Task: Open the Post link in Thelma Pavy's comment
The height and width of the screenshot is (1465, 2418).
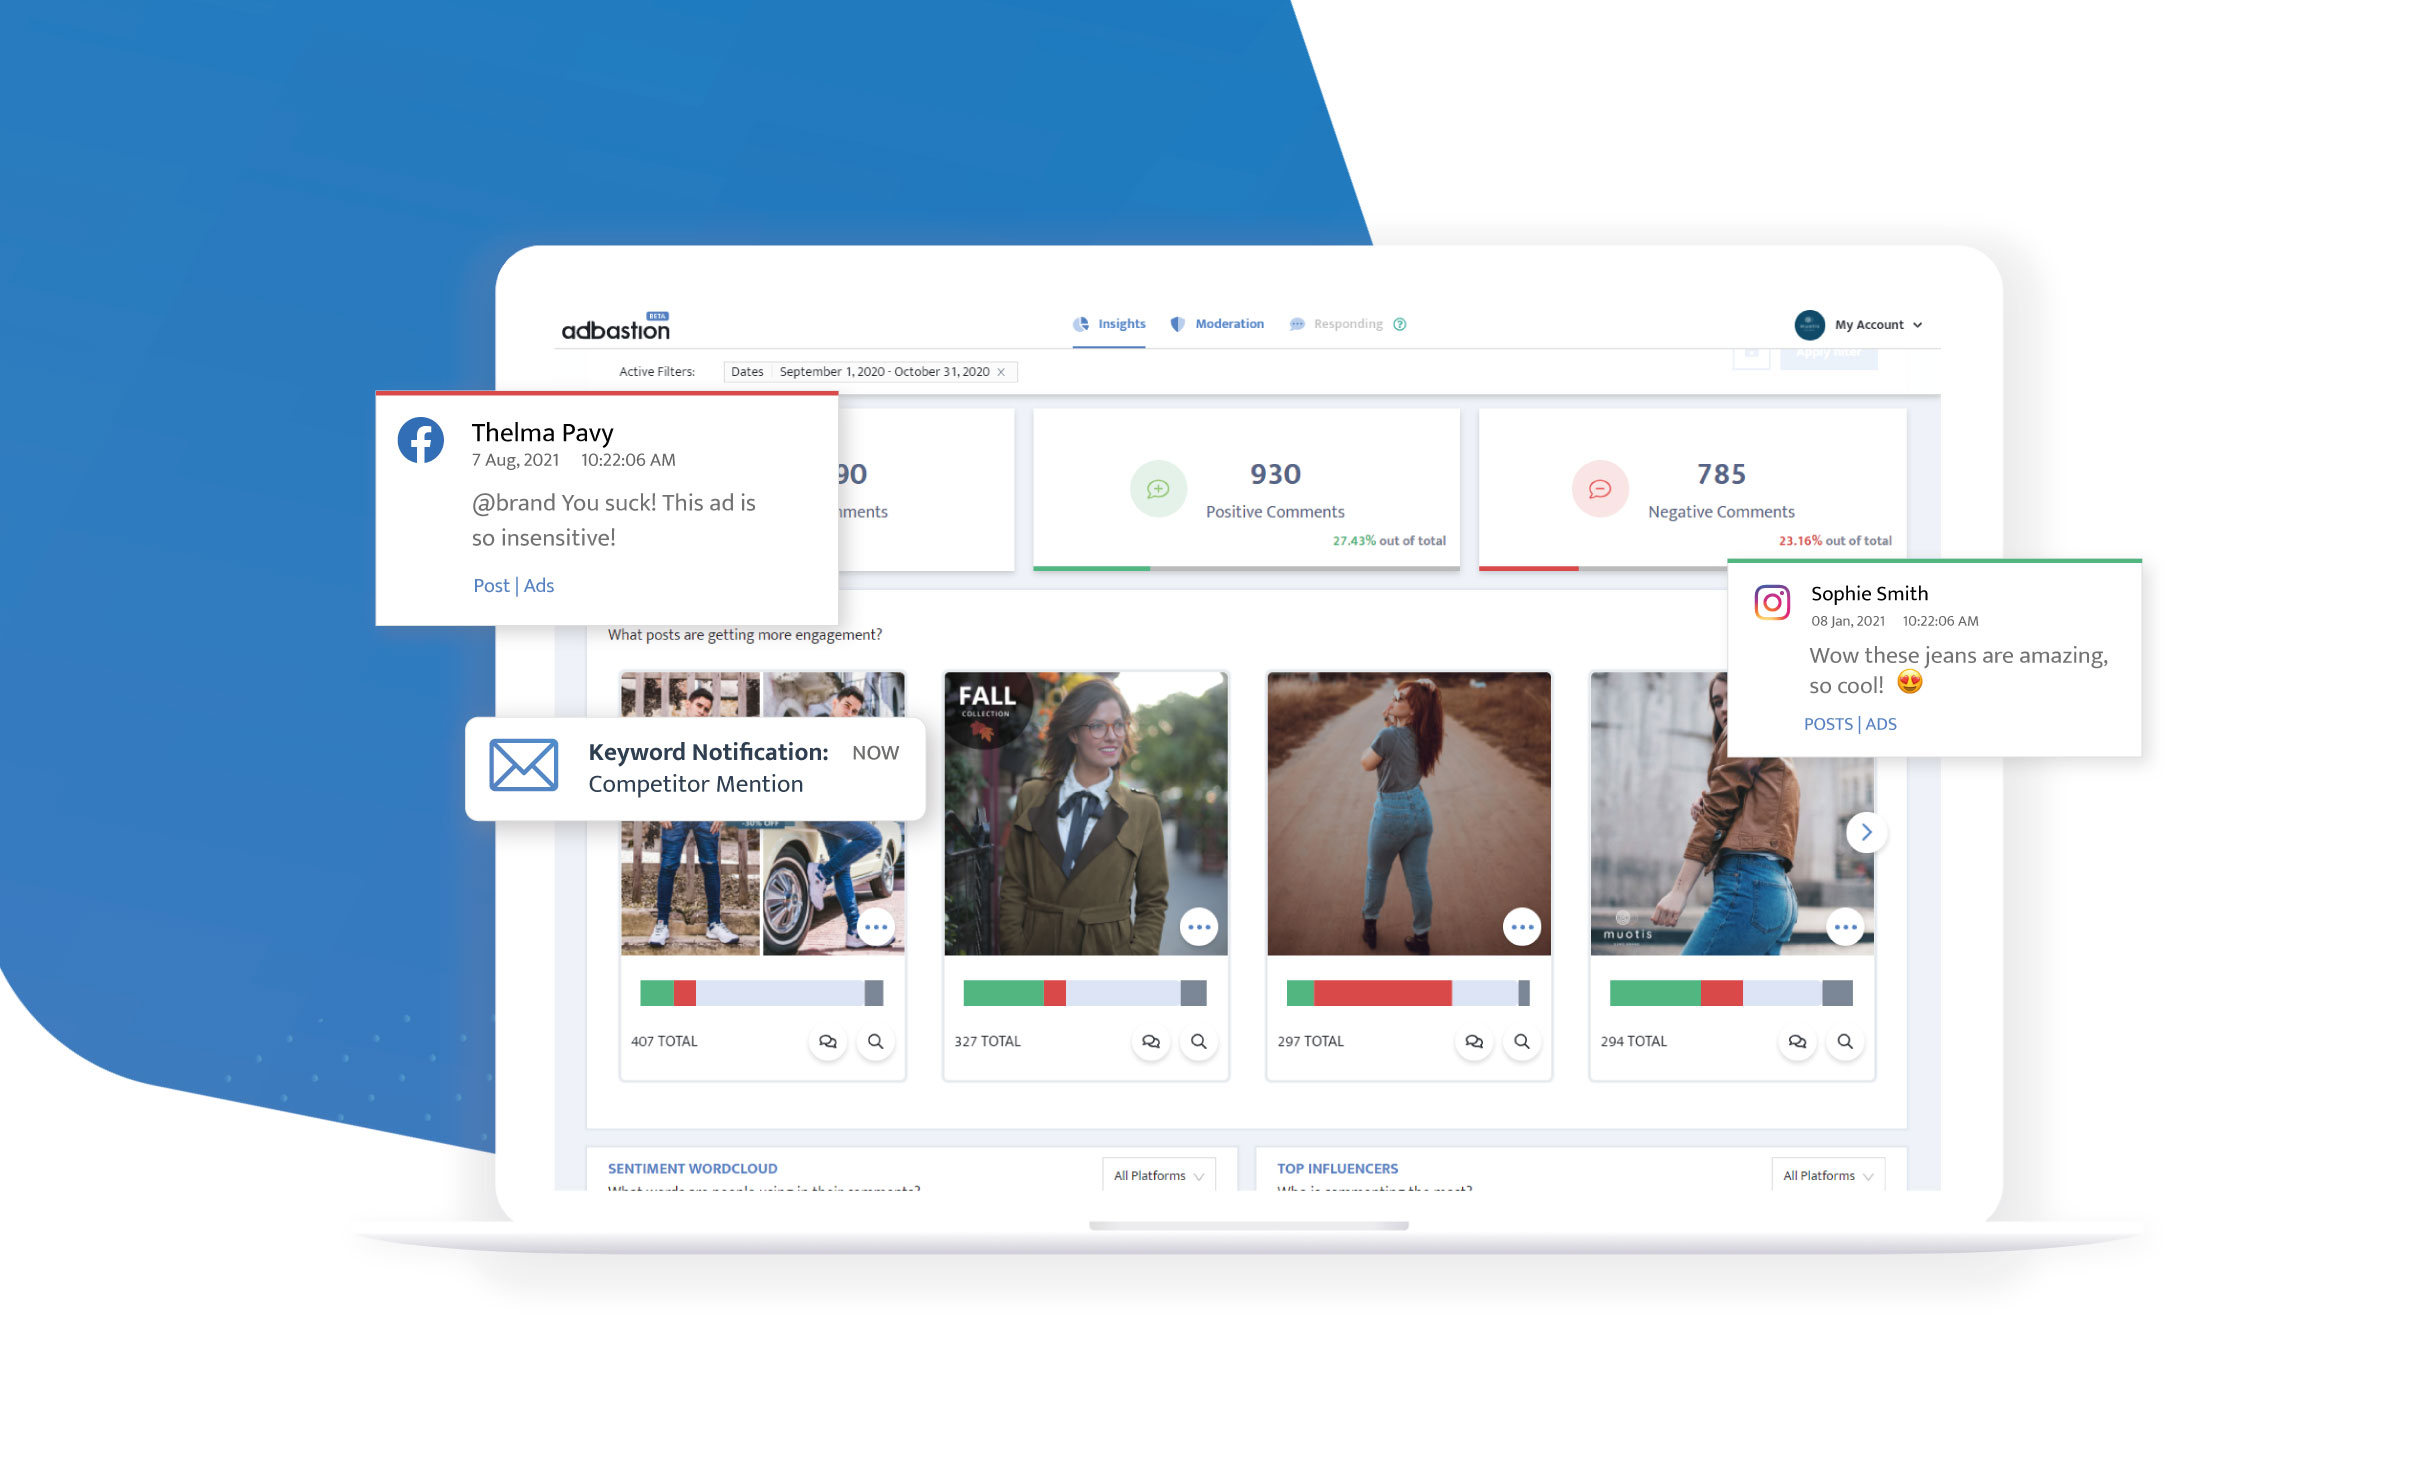Action: 491,586
